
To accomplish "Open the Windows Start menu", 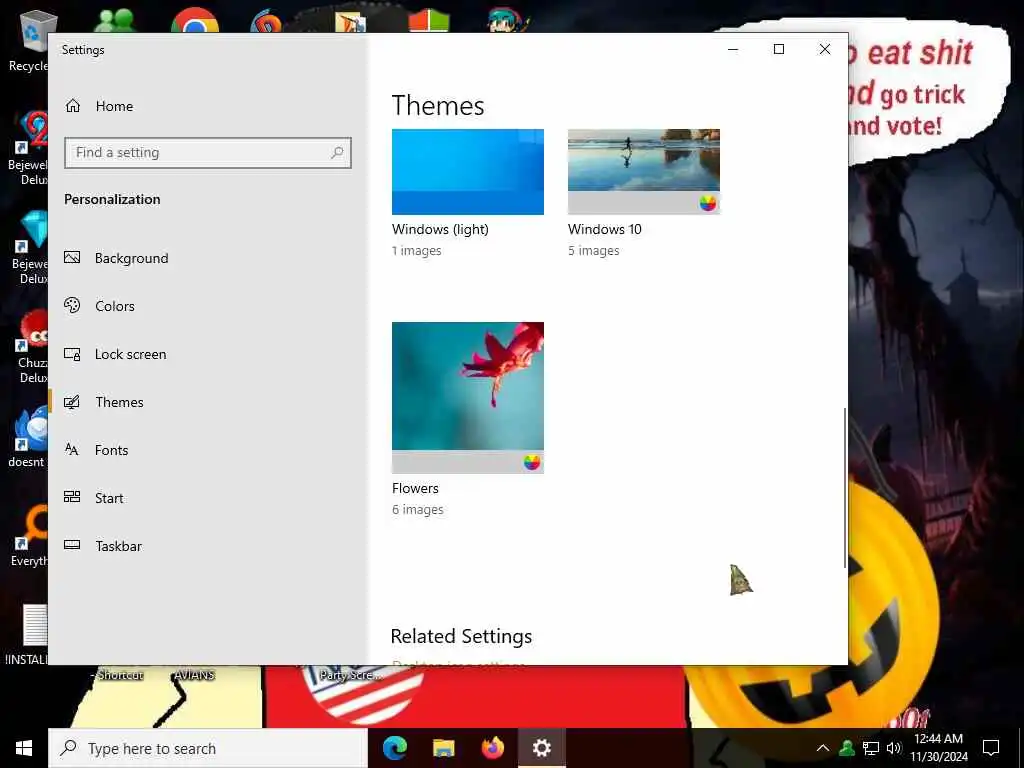I will coord(24,748).
